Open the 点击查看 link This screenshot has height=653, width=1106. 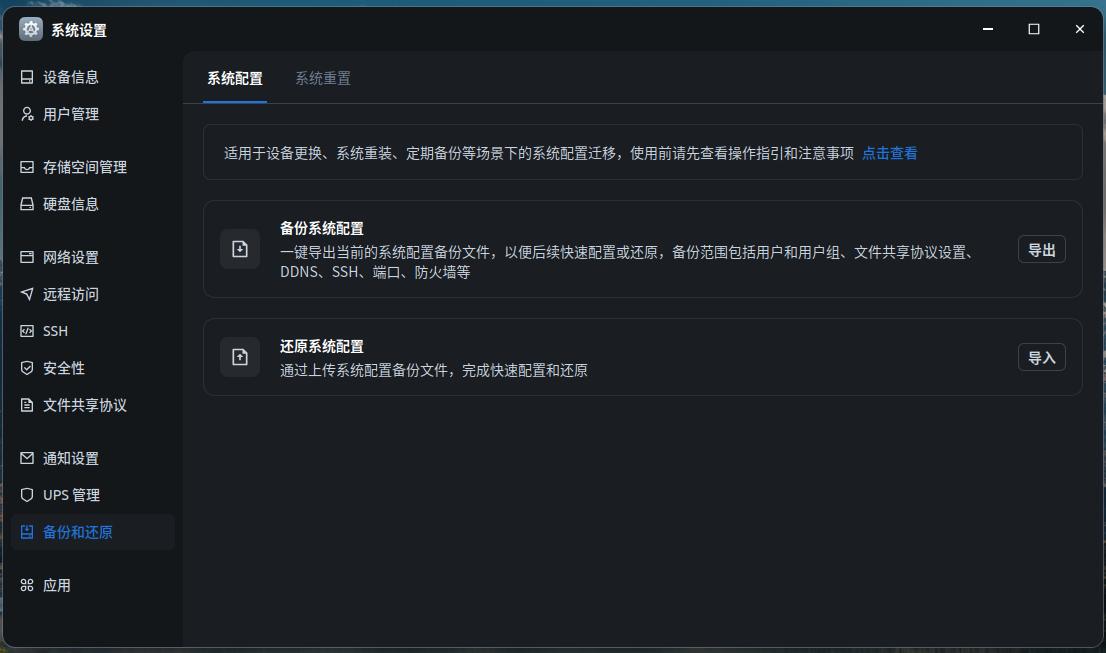[889, 153]
